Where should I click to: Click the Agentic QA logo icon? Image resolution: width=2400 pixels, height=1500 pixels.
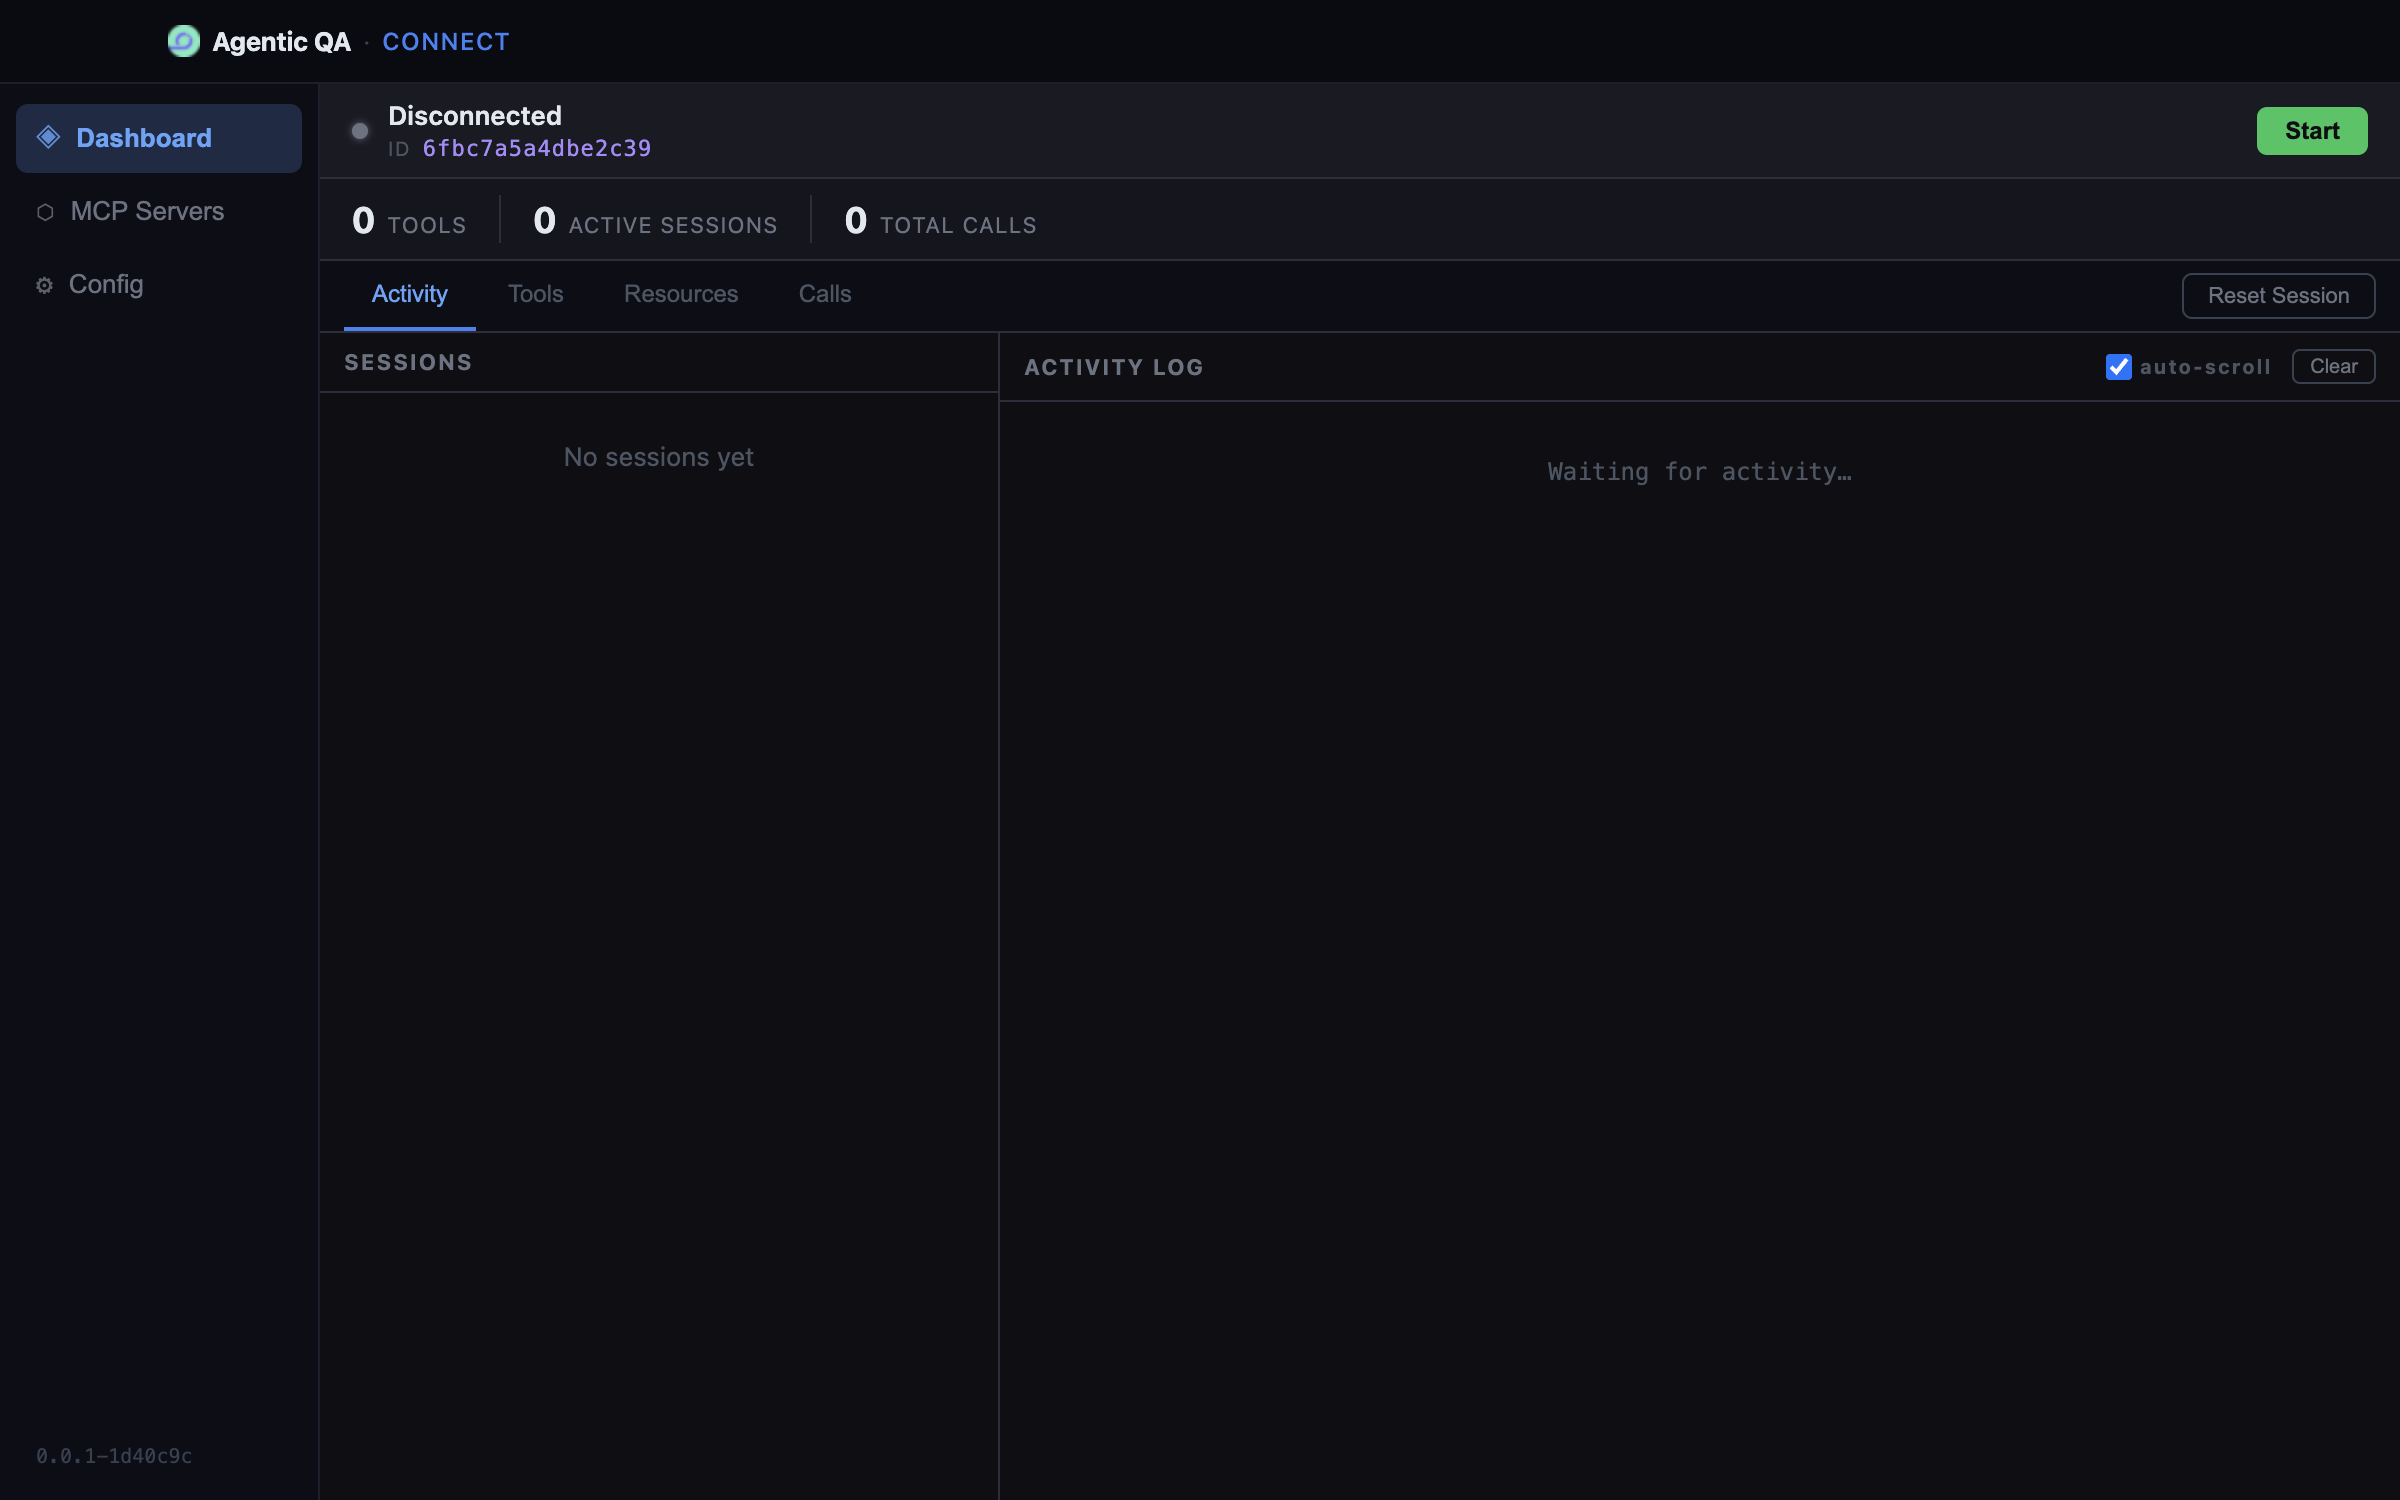click(183, 41)
